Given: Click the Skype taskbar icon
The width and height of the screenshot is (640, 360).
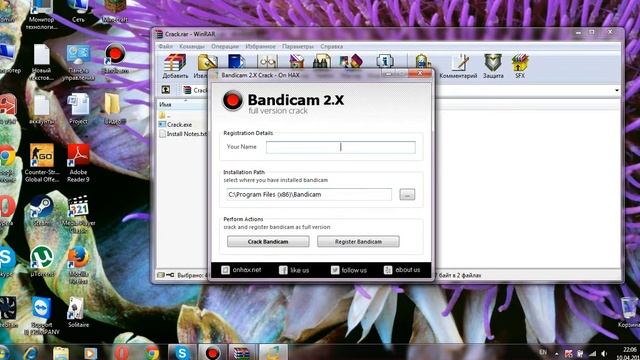Looking at the screenshot, I should tap(182, 353).
